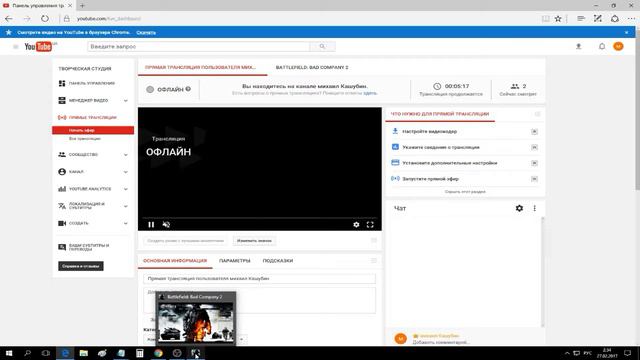The image size is (640, 360).
Task: Click the additional settings card icon
Action: pyautogui.click(x=395, y=162)
